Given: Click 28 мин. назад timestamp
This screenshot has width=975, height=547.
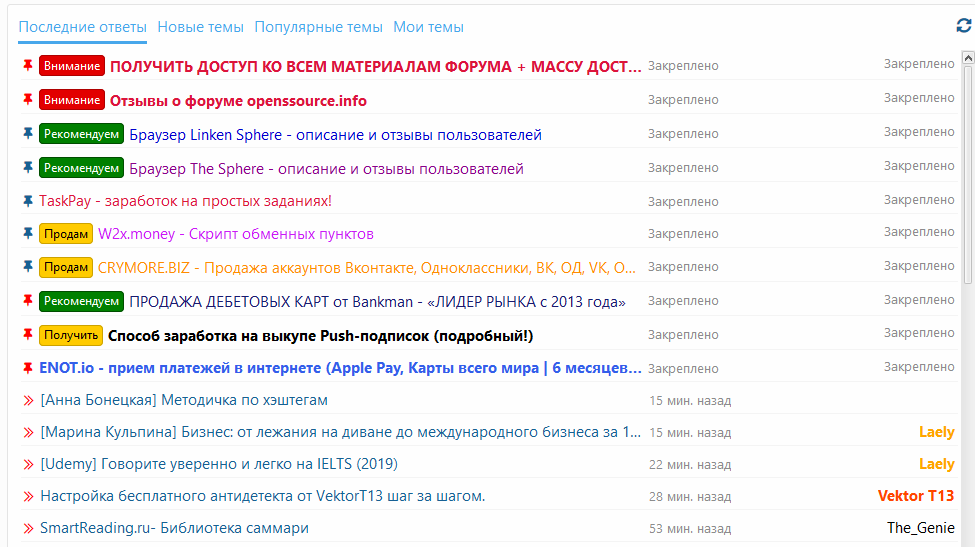Looking at the screenshot, I should pyautogui.click(x=690, y=497).
